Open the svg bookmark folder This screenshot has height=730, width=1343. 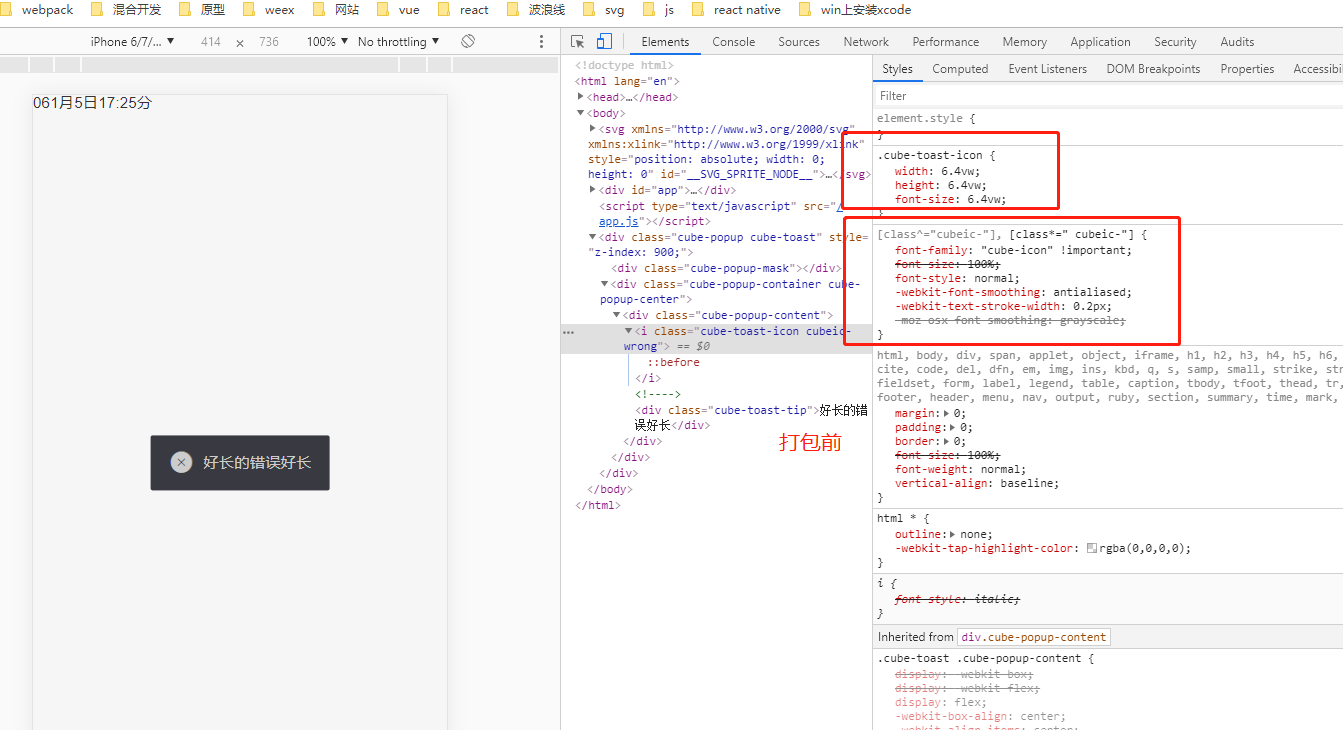click(603, 10)
